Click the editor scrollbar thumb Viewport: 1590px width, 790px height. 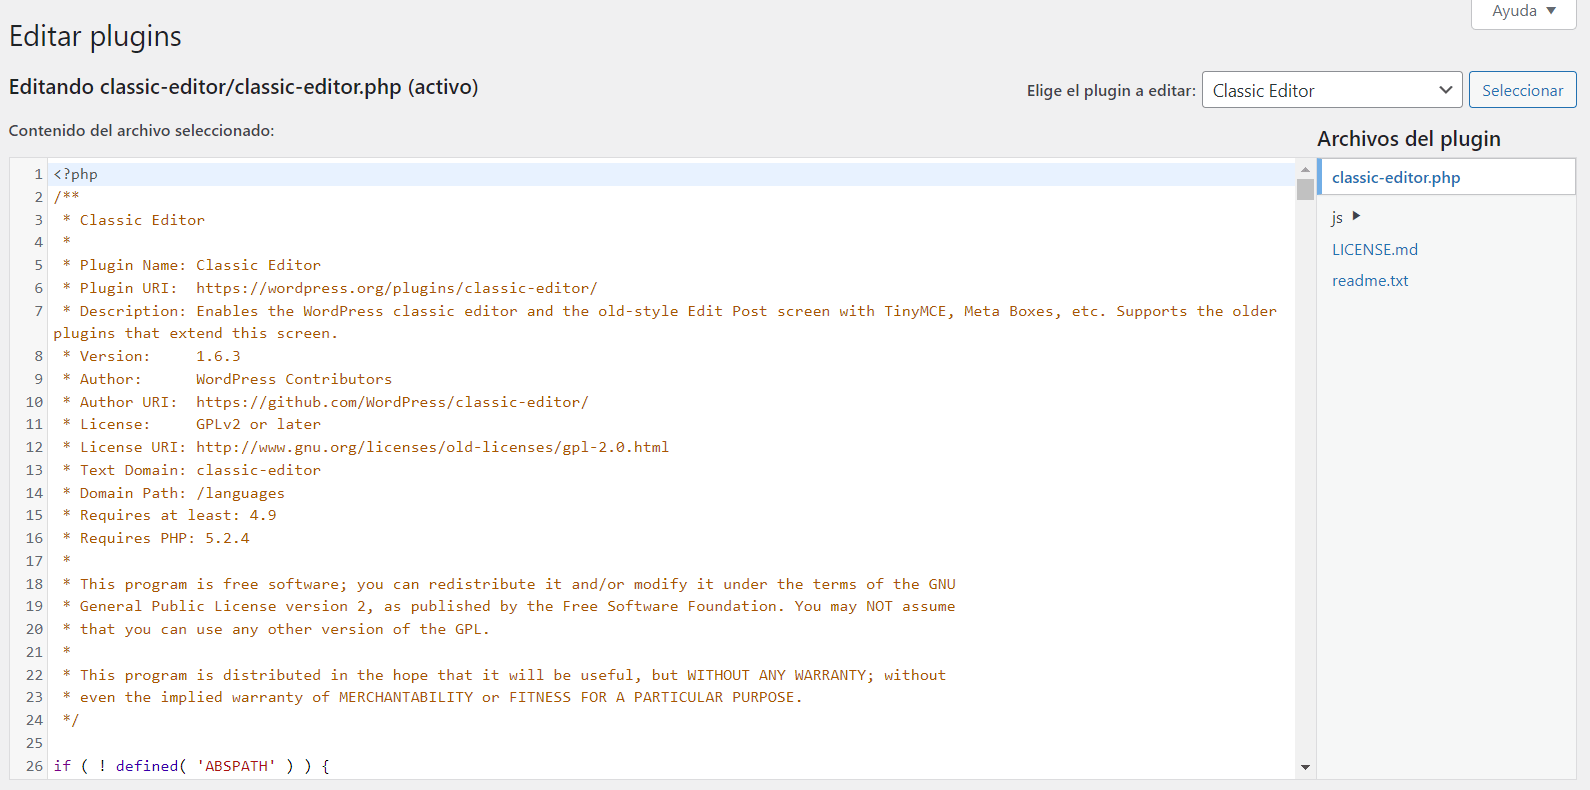pos(1305,189)
